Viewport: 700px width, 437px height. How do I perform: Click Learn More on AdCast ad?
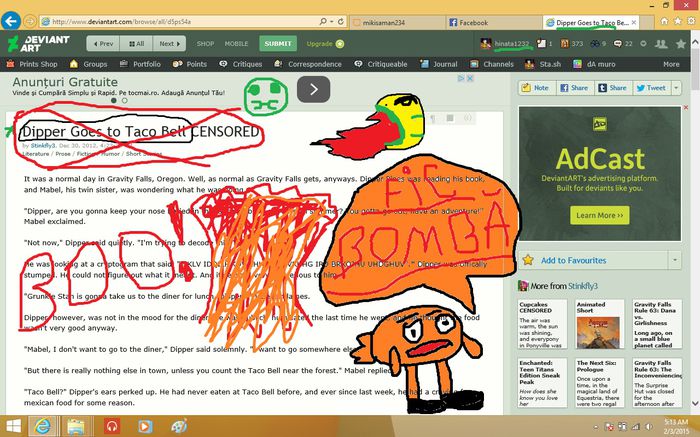[600, 215]
